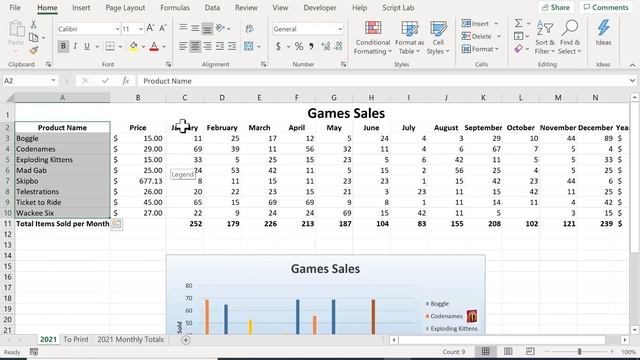
Task: Add a new sheet with plus button
Action: tap(186, 340)
